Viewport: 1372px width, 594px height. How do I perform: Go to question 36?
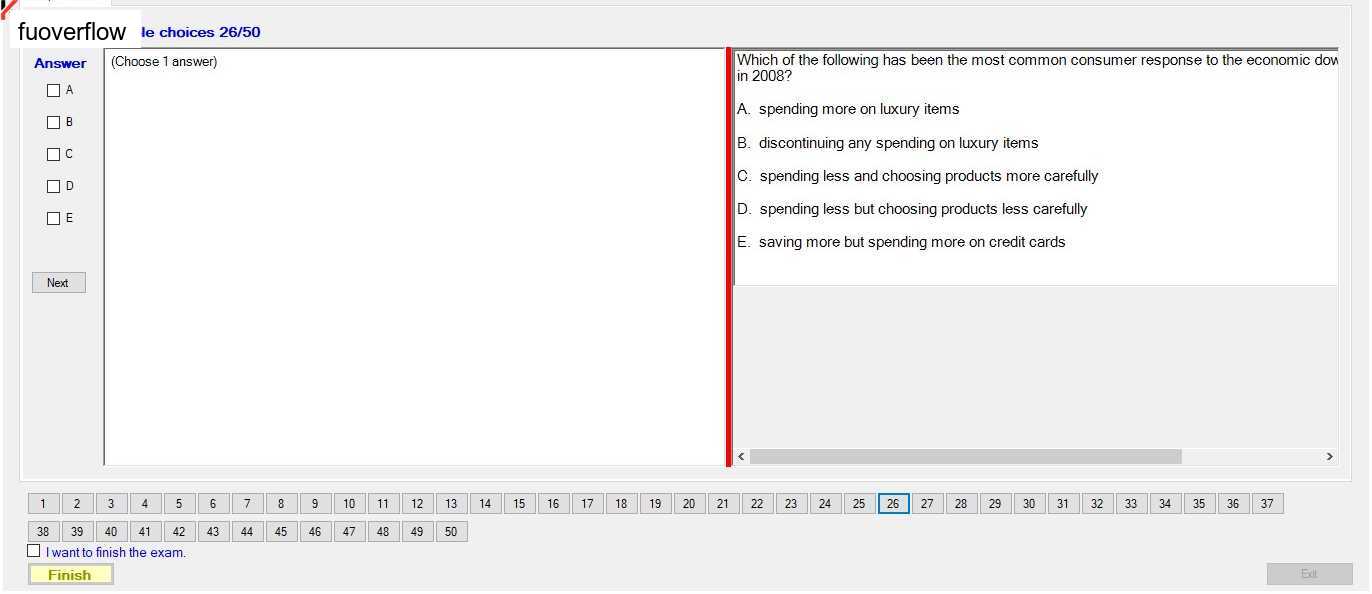tap(1233, 504)
